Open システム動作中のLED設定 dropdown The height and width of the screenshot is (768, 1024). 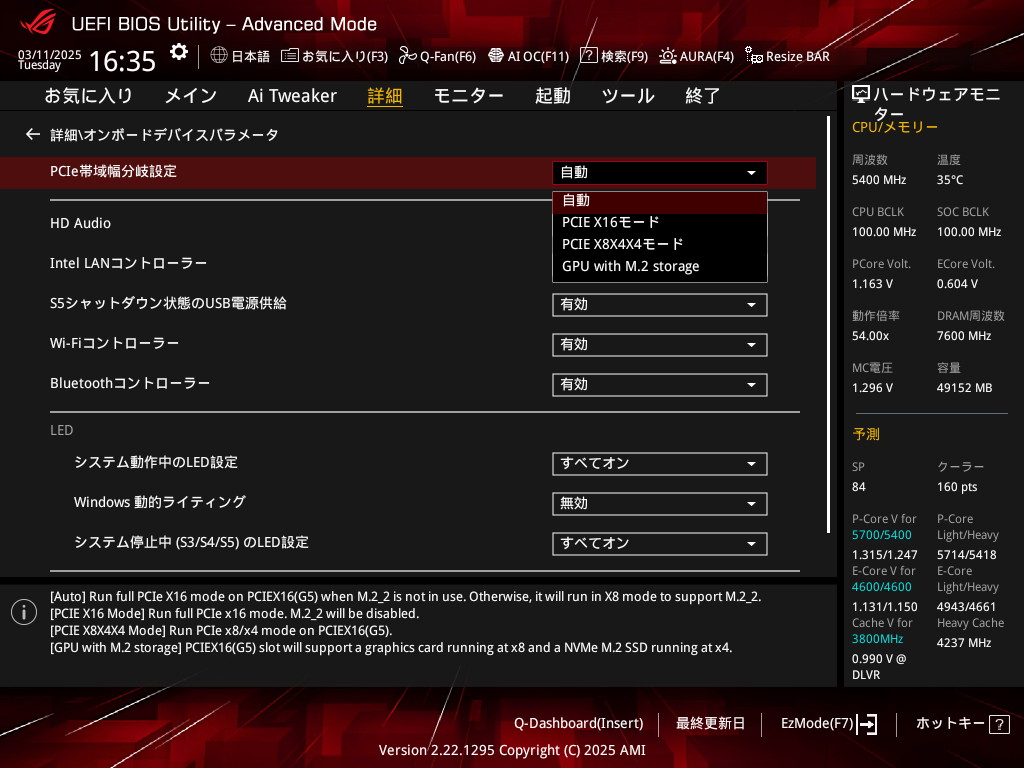click(660, 464)
